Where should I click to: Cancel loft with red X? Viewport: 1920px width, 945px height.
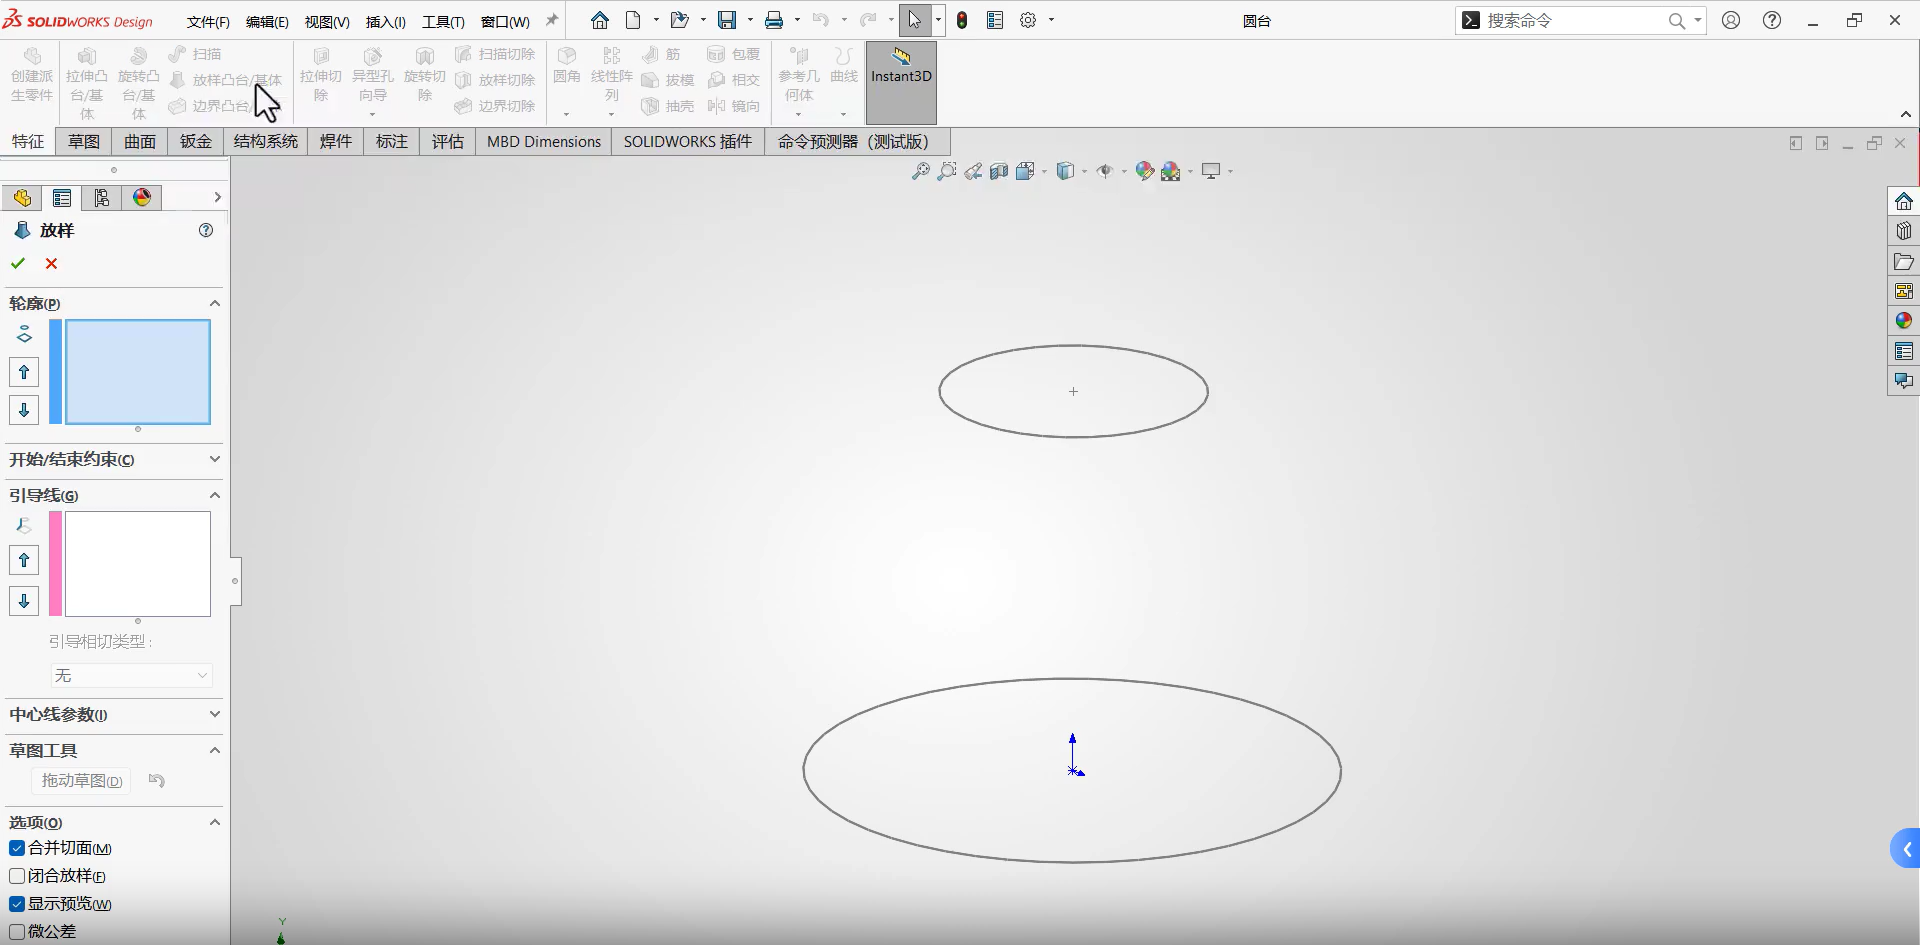[51, 263]
